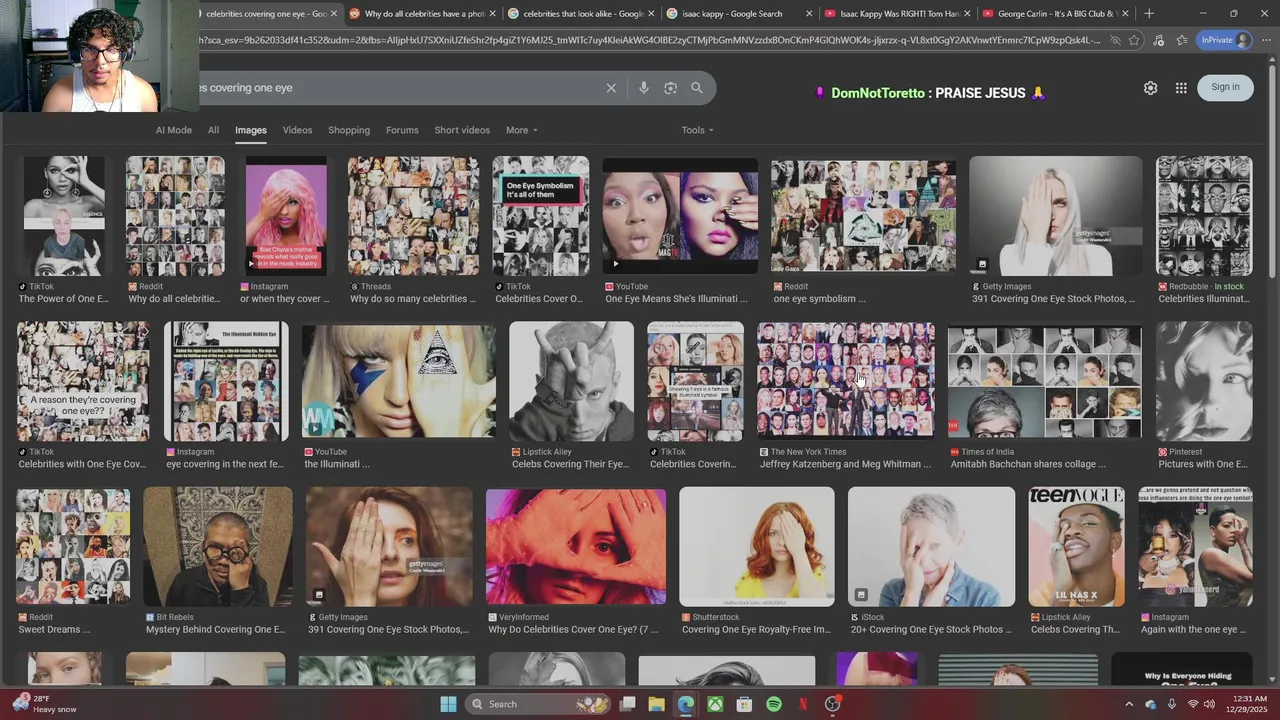Open File Explorer from the taskbar

point(656,704)
